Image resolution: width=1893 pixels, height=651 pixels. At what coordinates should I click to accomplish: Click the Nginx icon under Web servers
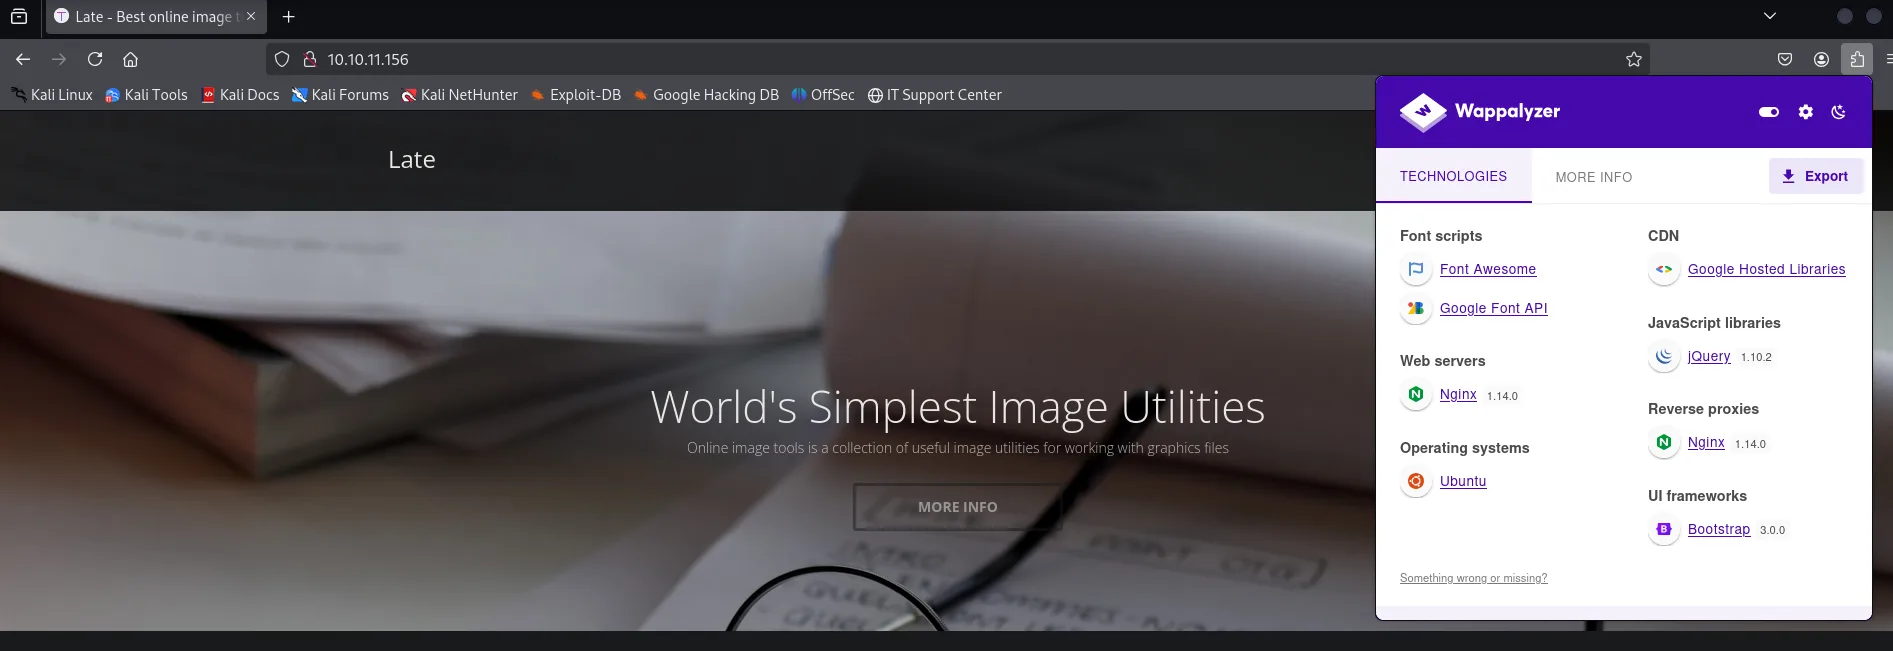coord(1416,395)
